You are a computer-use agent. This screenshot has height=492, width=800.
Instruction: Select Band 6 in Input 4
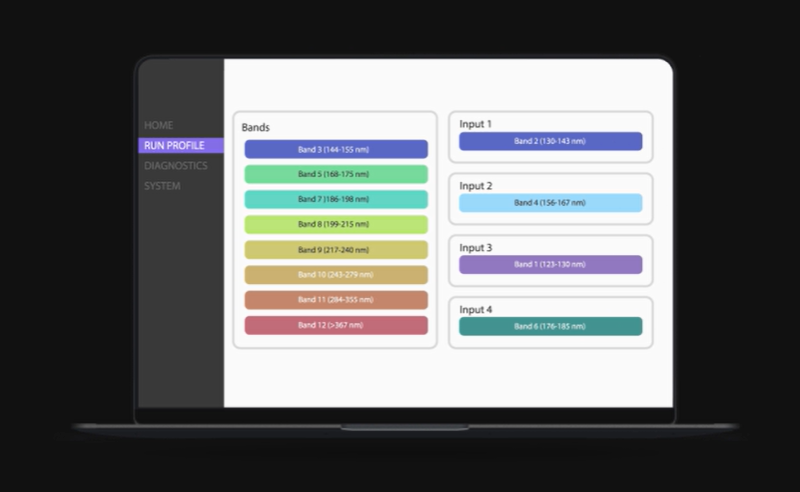[x=550, y=326]
